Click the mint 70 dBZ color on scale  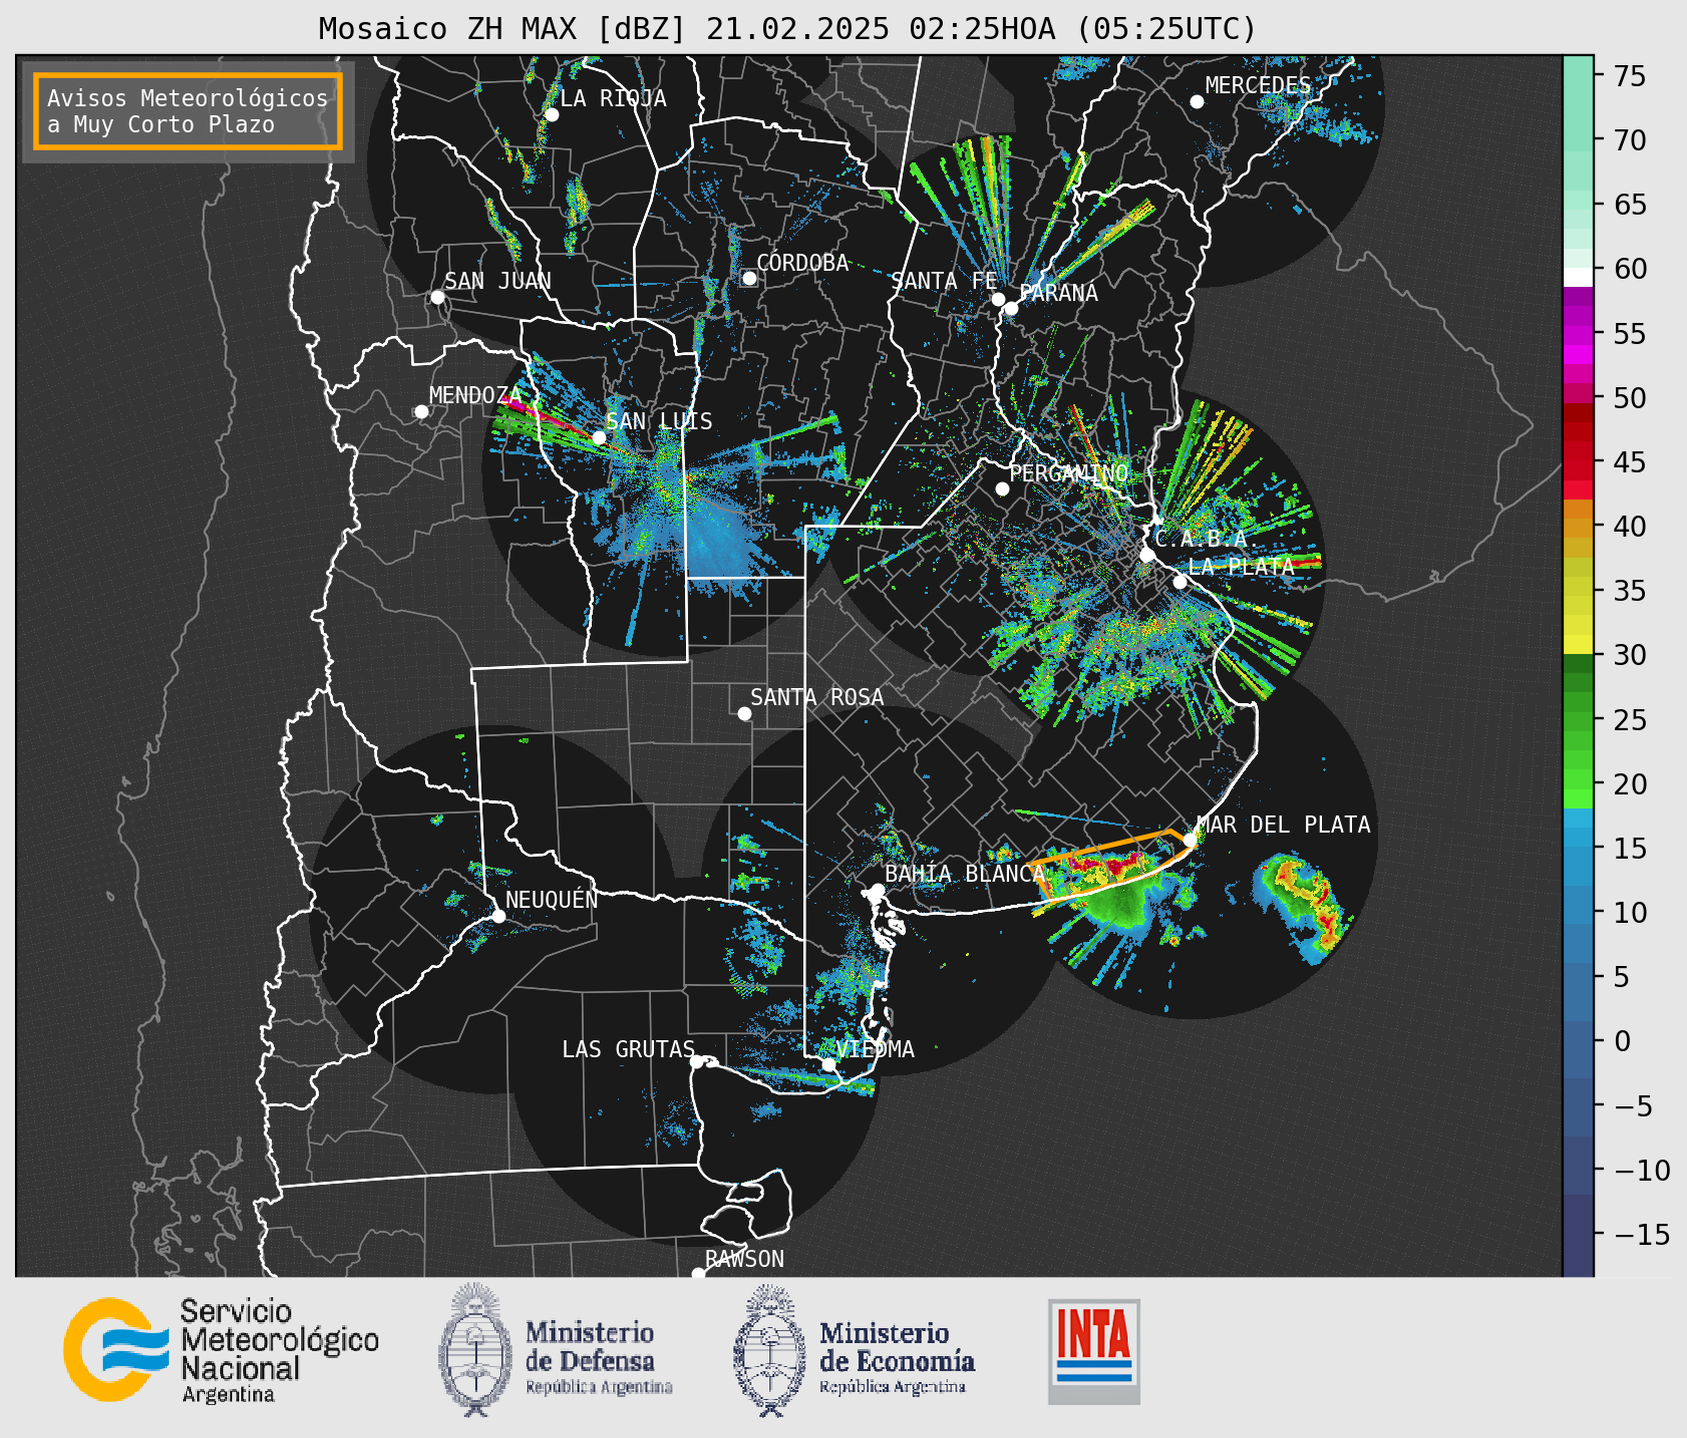(x=1578, y=140)
